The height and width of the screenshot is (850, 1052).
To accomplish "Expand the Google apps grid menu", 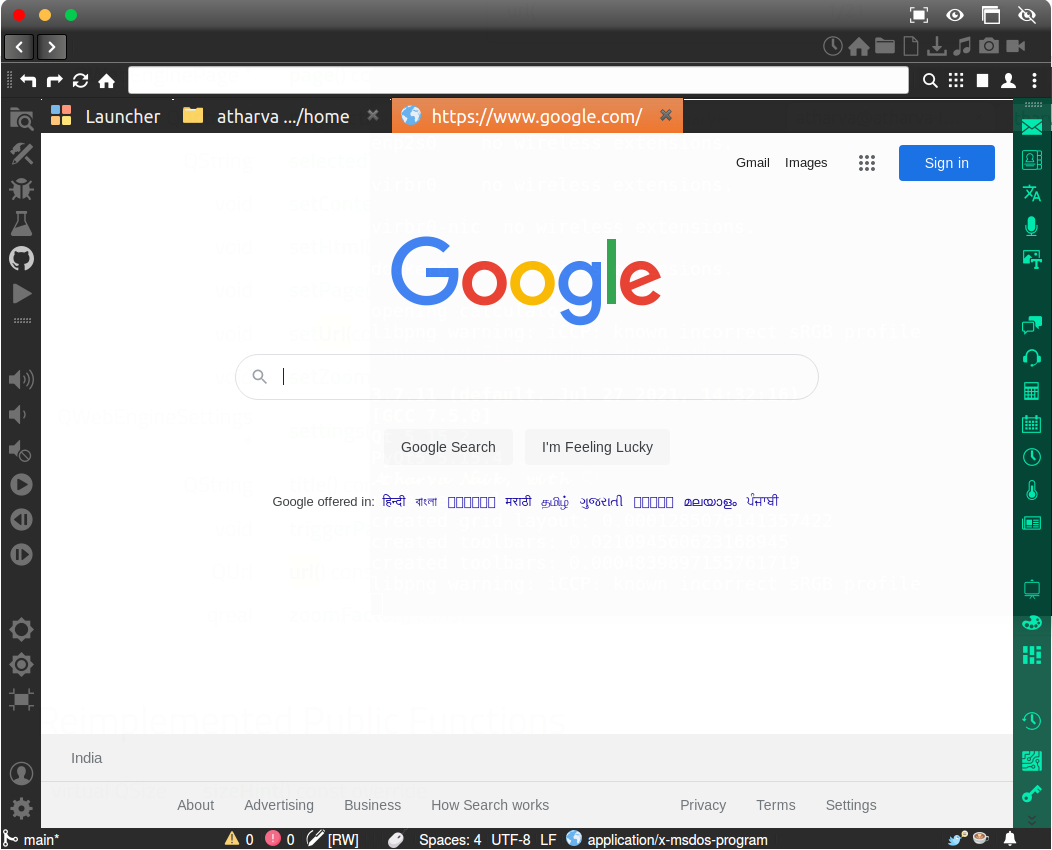I will [x=867, y=163].
